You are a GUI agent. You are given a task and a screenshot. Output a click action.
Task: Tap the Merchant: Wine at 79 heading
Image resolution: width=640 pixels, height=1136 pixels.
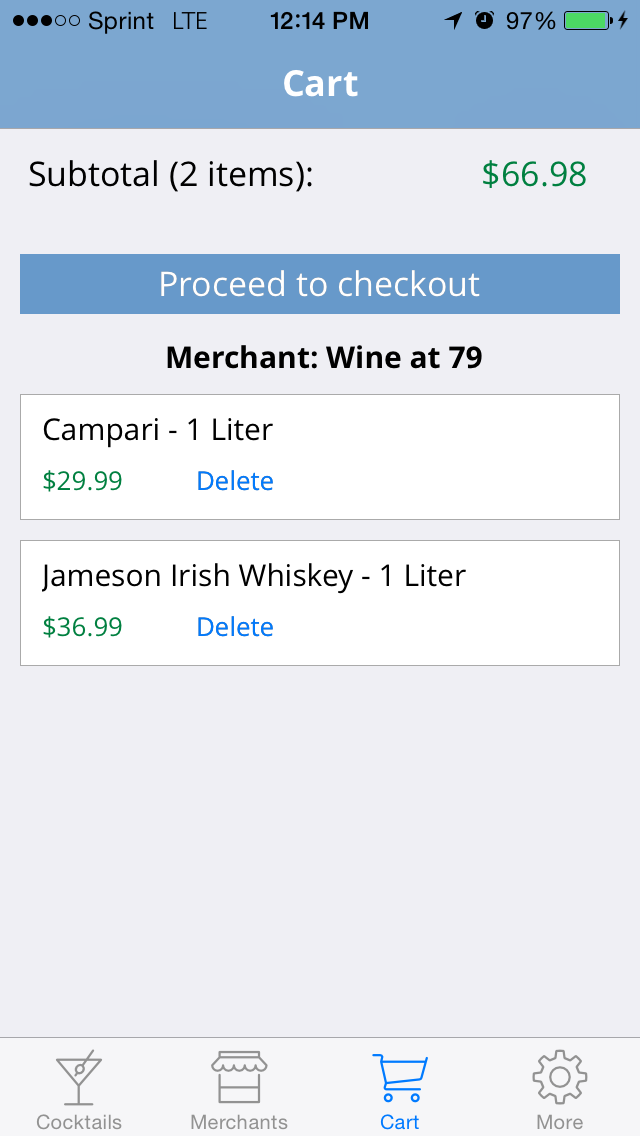[x=324, y=358]
